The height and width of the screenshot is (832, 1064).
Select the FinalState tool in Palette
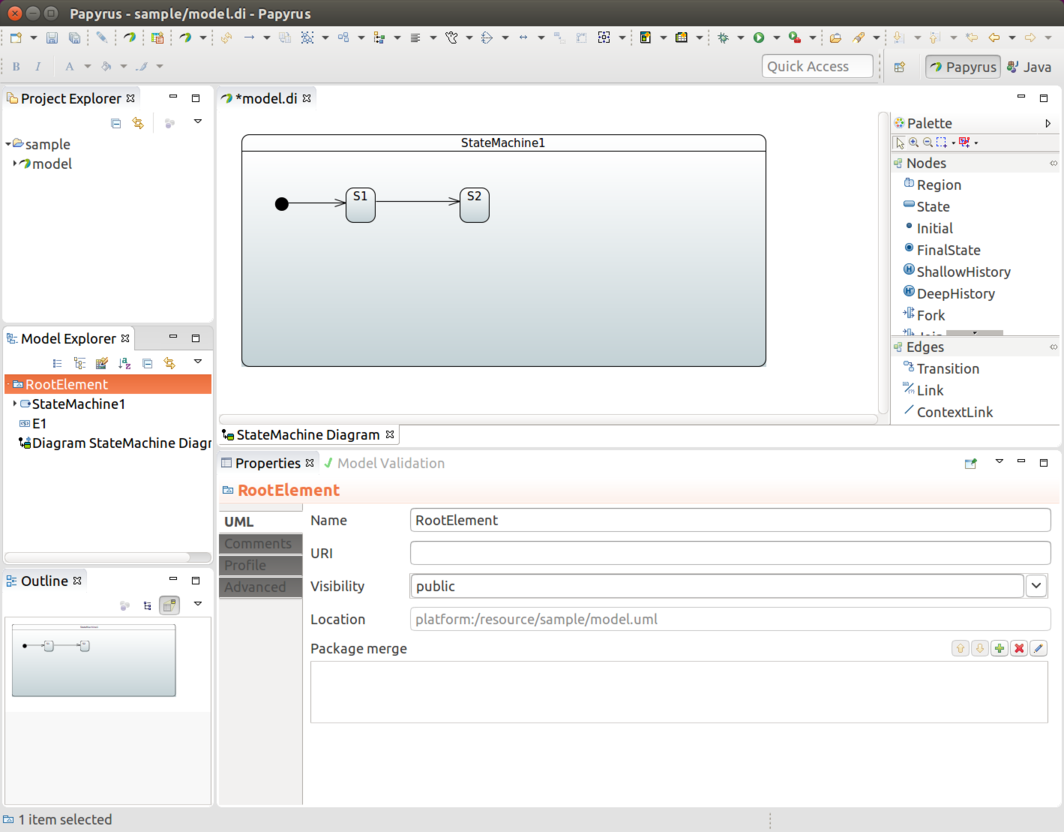[x=941, y=250]
